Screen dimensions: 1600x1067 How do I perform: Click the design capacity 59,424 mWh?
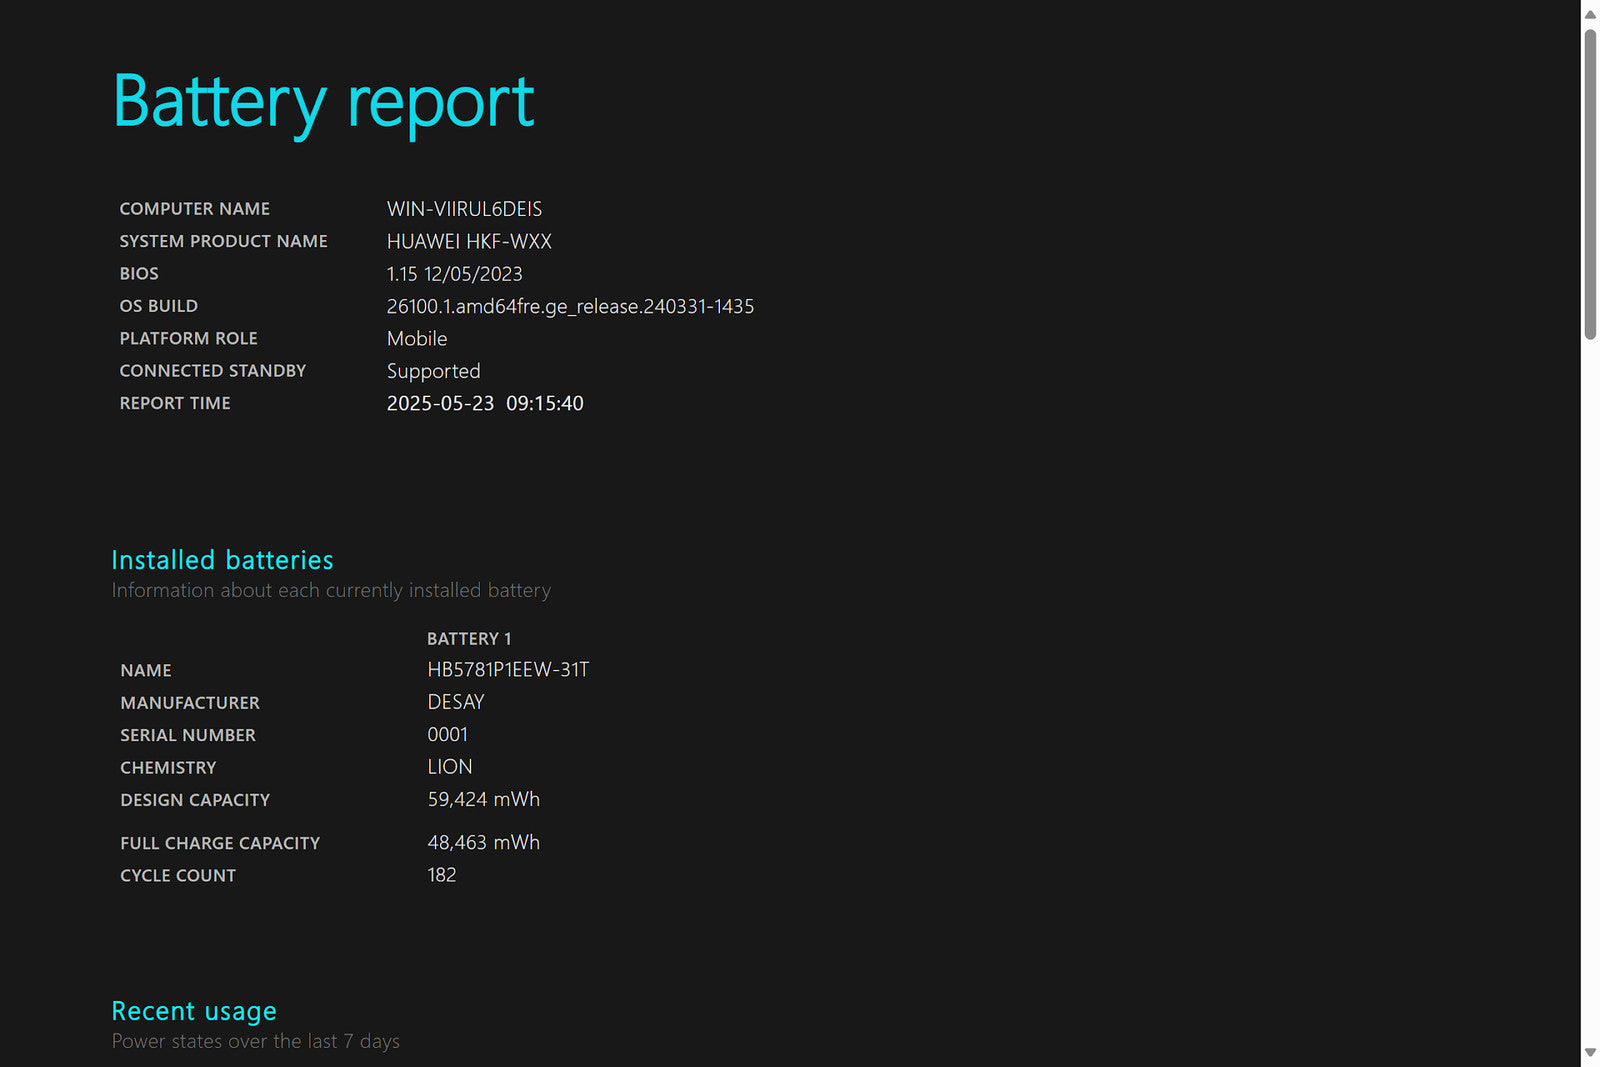[x=483, y=800]
